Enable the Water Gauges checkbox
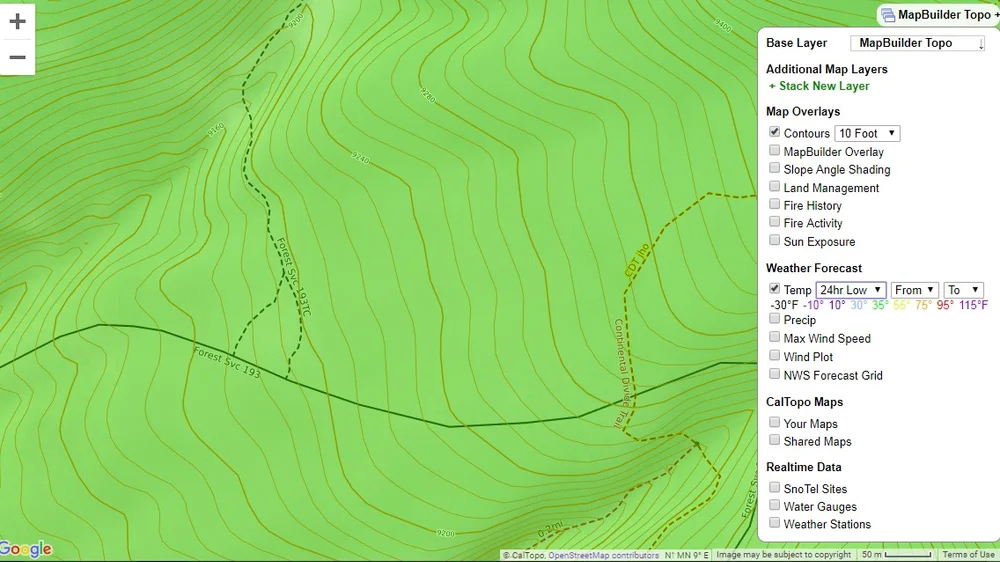 (774, 505)
